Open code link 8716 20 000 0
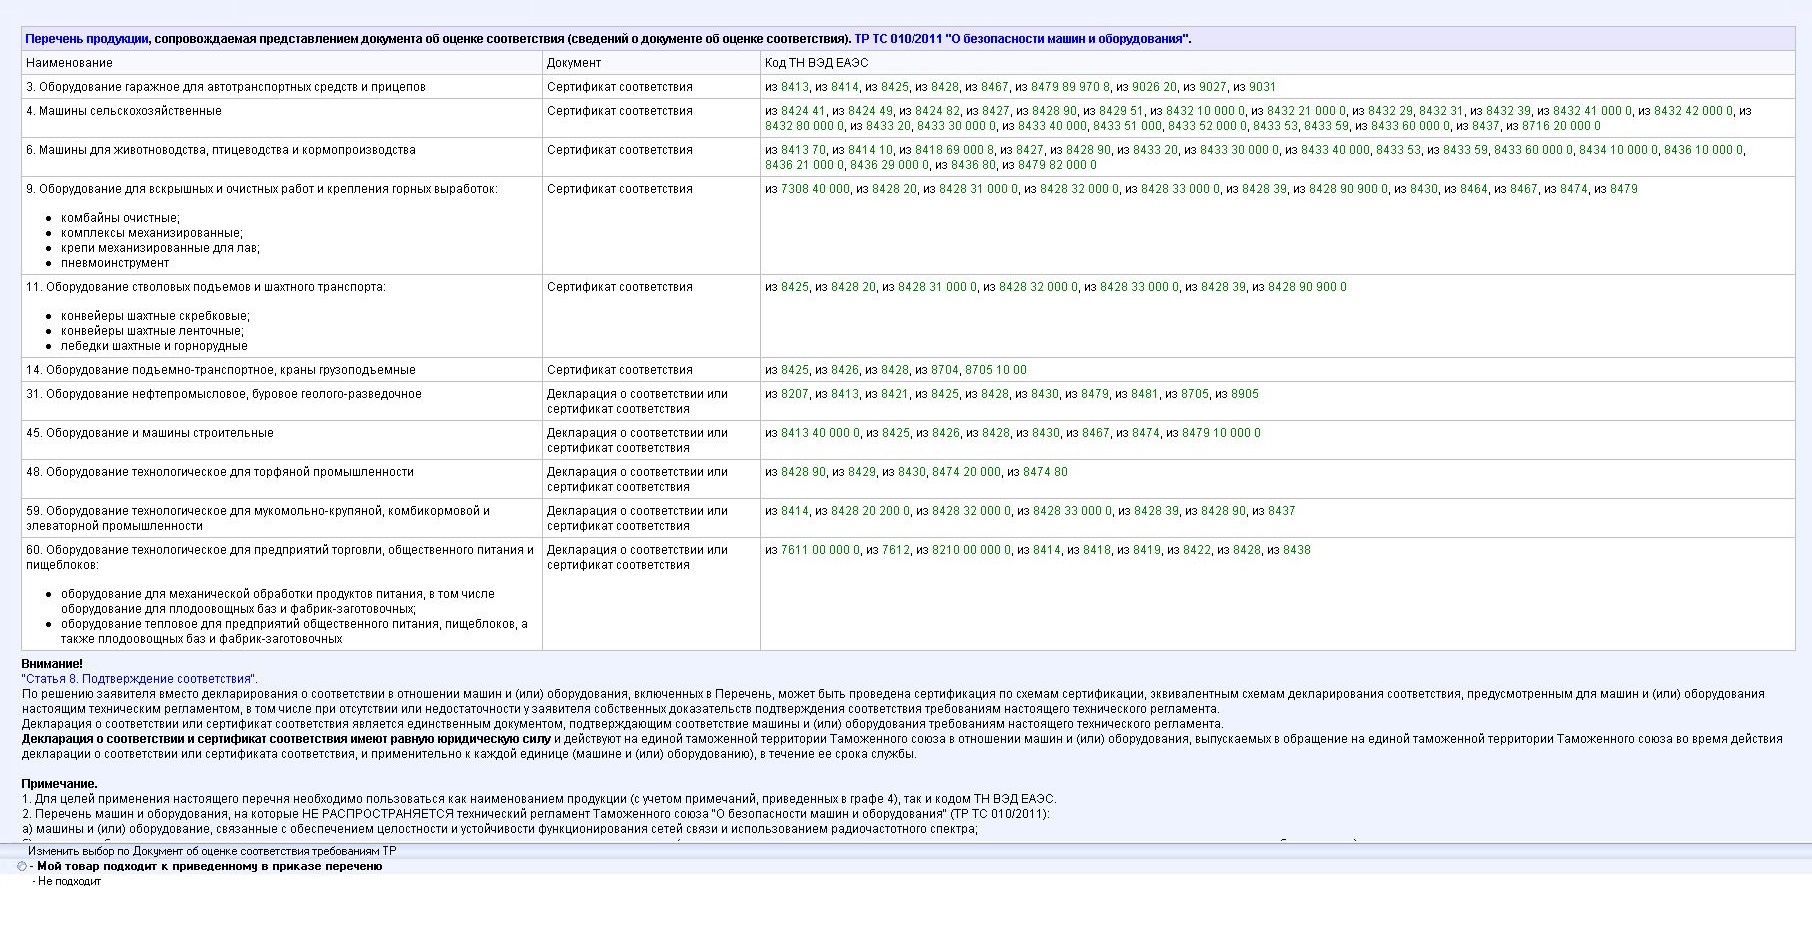Image resolution: width=1812 pixels, height=926 pixels. [x=1561, y=126]
